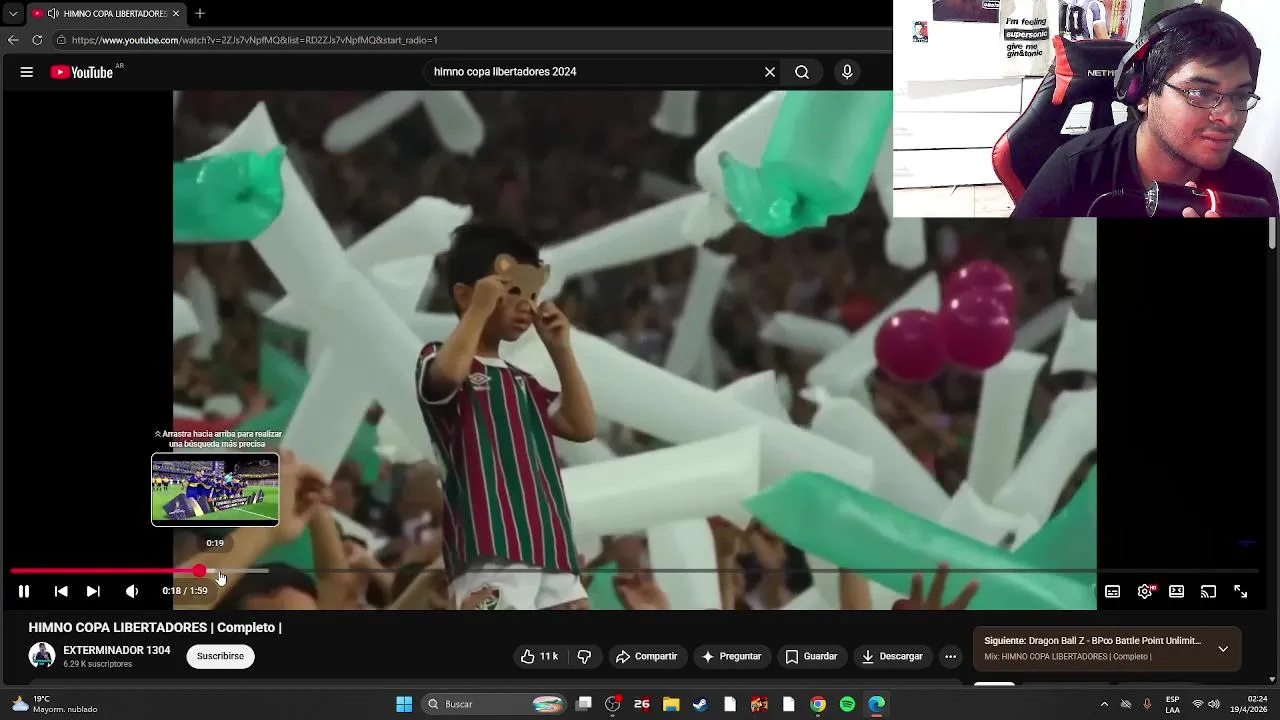
Task: Select the HIMNO COPA LIBERTADORES browser tab
Action: [105, 14]
